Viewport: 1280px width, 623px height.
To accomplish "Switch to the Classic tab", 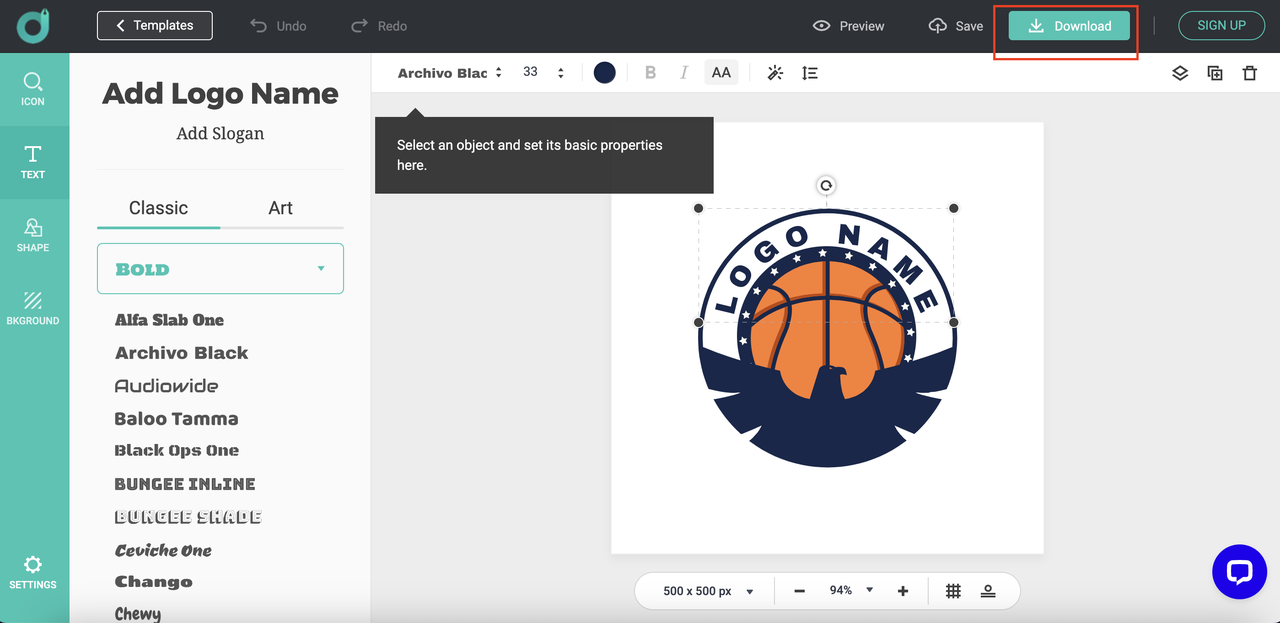I will [x=158, y=208].
